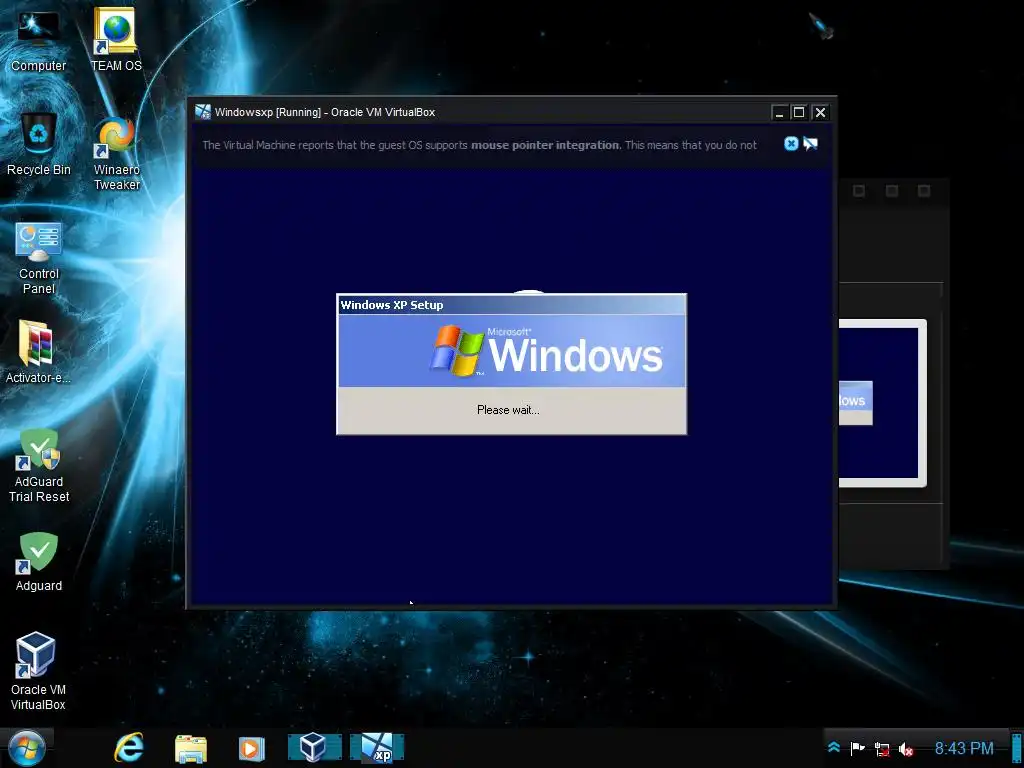Switch to Windowsxp VM taskbar button
This screenshot has height=768, width=1024.
[x=377, y=748]
